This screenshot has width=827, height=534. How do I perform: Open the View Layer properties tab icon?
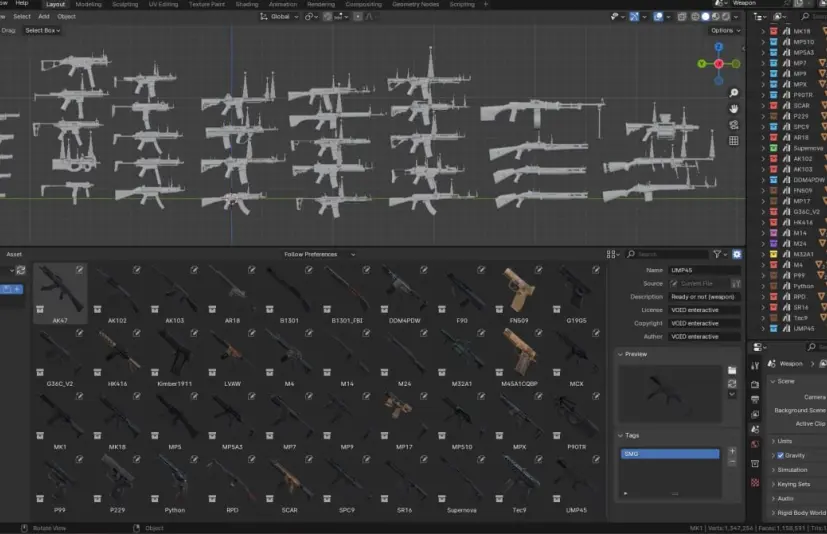click(x=755, y=414)
